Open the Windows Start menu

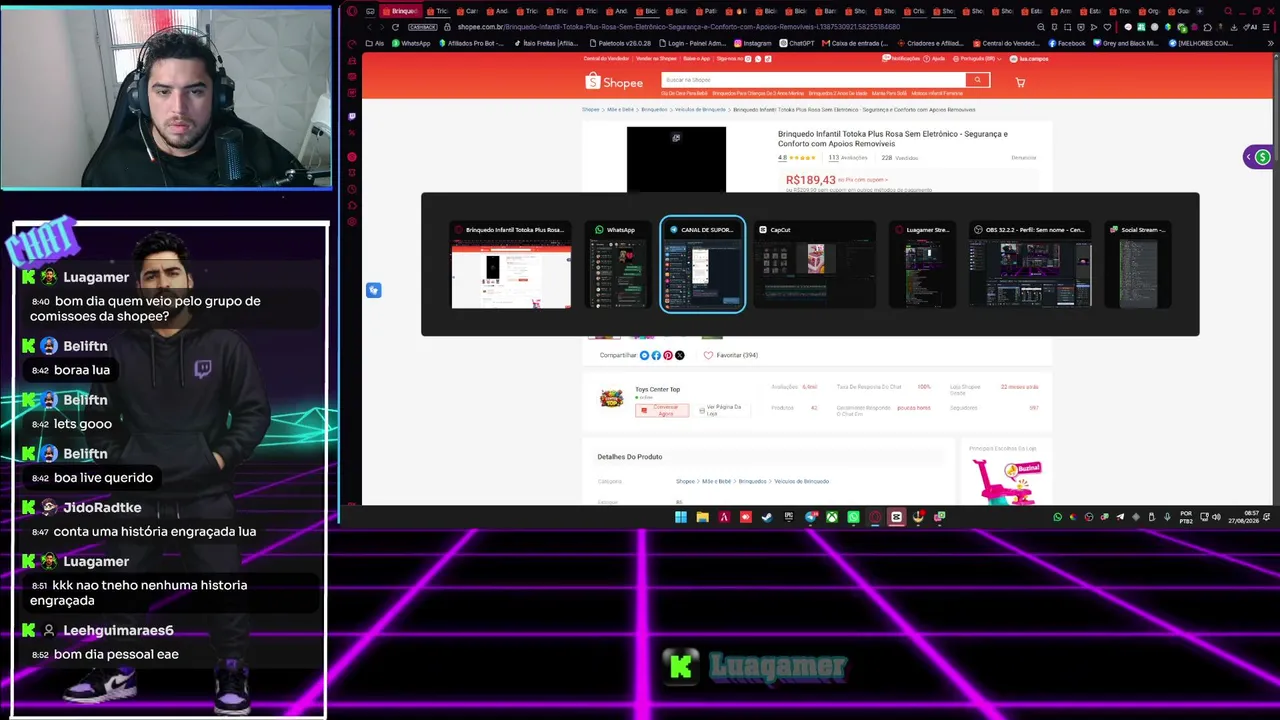(681, 517)
